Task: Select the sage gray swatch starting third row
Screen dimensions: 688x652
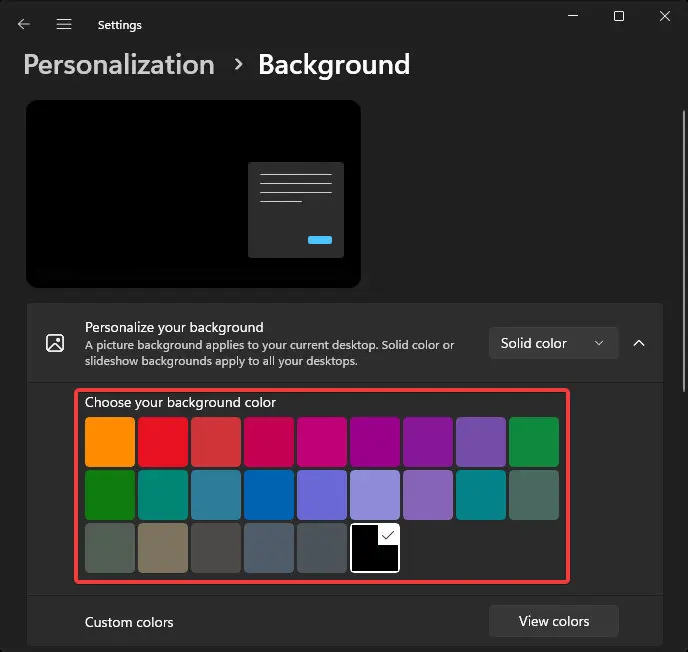Action: click(x=110, y=548)
